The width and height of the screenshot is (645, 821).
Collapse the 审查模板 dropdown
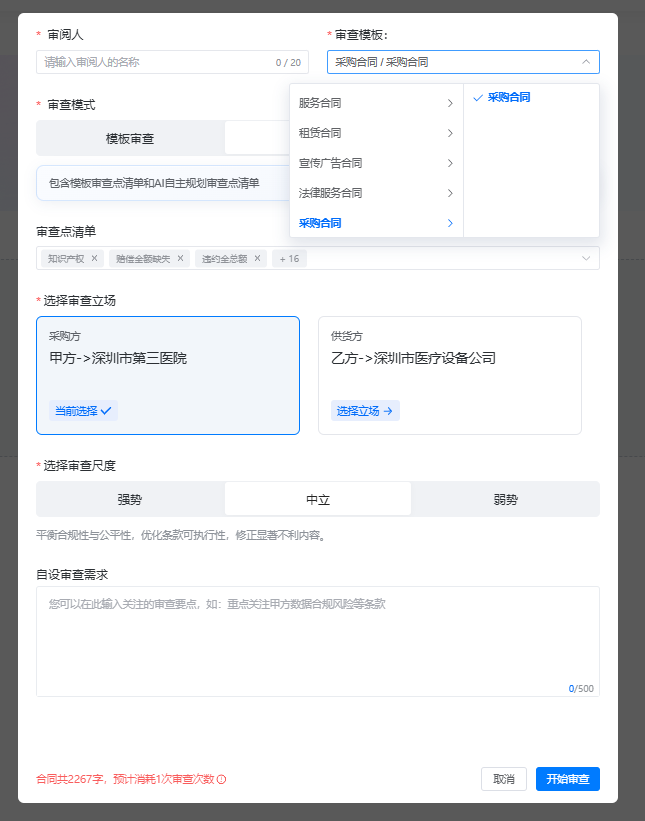click(585, 62)
